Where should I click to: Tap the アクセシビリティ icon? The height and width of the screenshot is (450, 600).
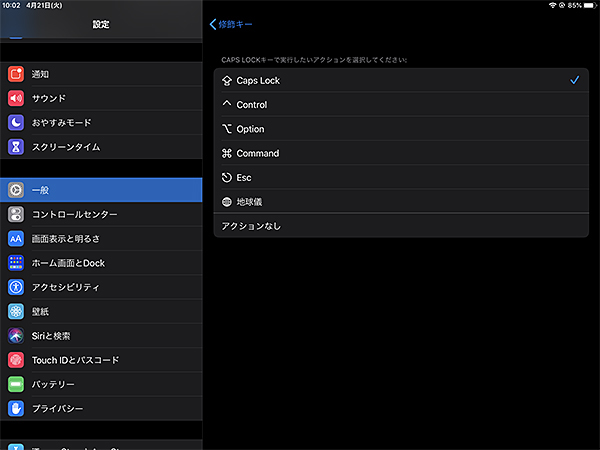tap(16, 288)
